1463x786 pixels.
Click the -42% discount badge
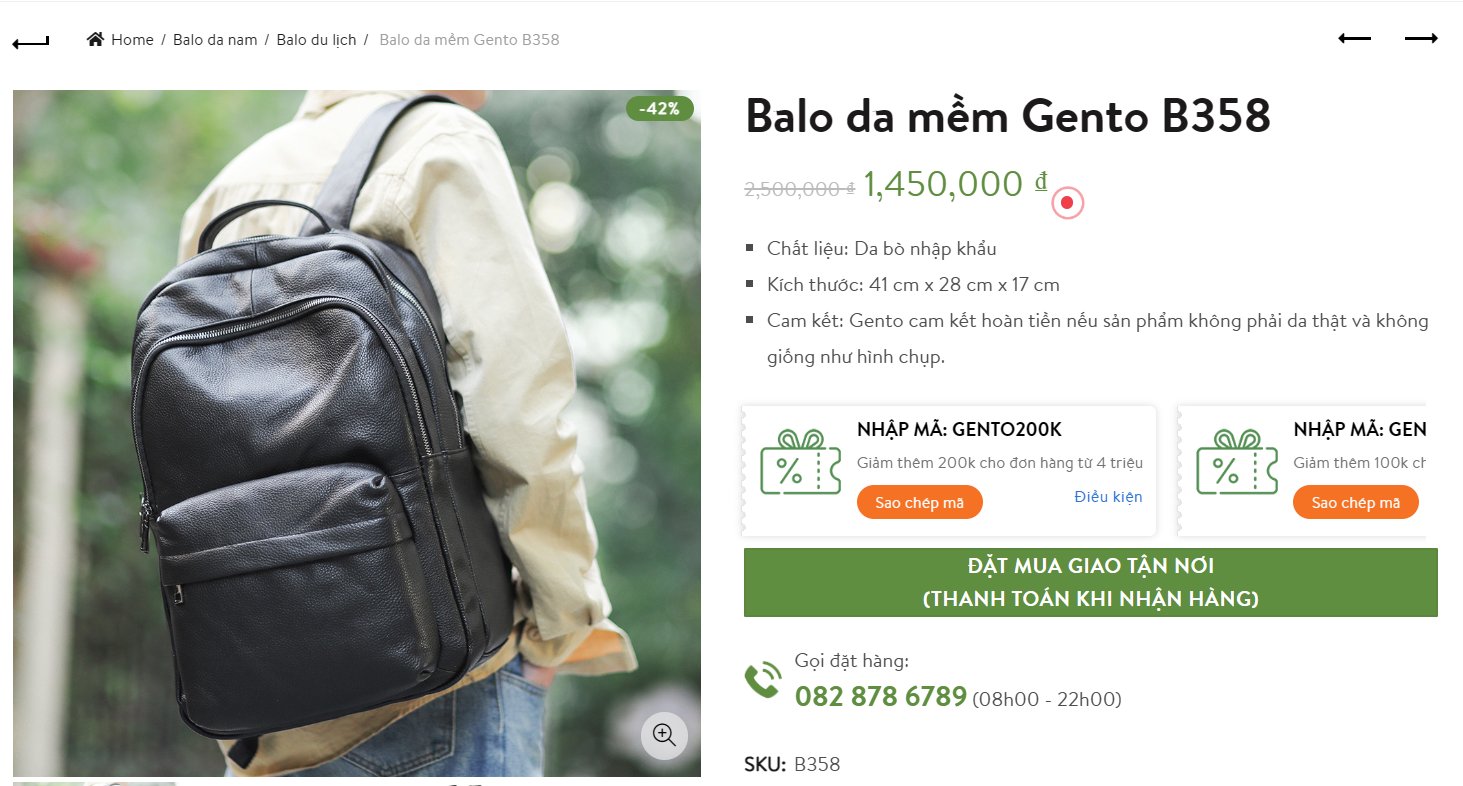click(x=660, y=108)
